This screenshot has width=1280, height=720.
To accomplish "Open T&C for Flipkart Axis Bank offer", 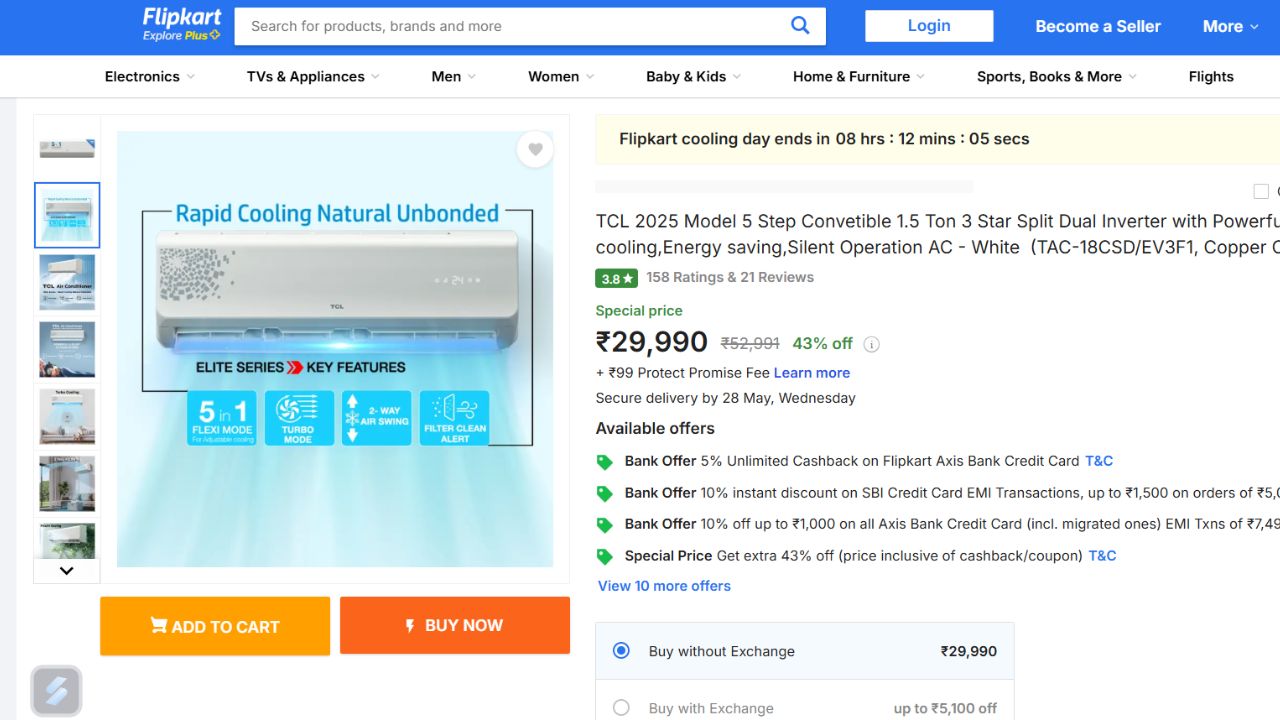I will click(x=1099, y=461).
